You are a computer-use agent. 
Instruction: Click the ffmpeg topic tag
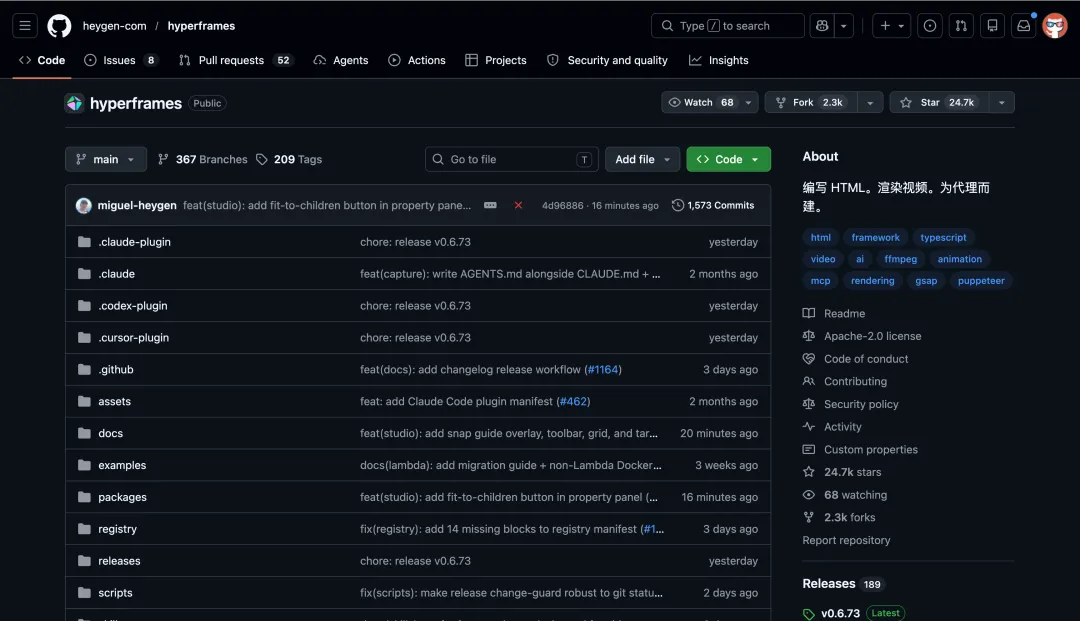(900, 259)
